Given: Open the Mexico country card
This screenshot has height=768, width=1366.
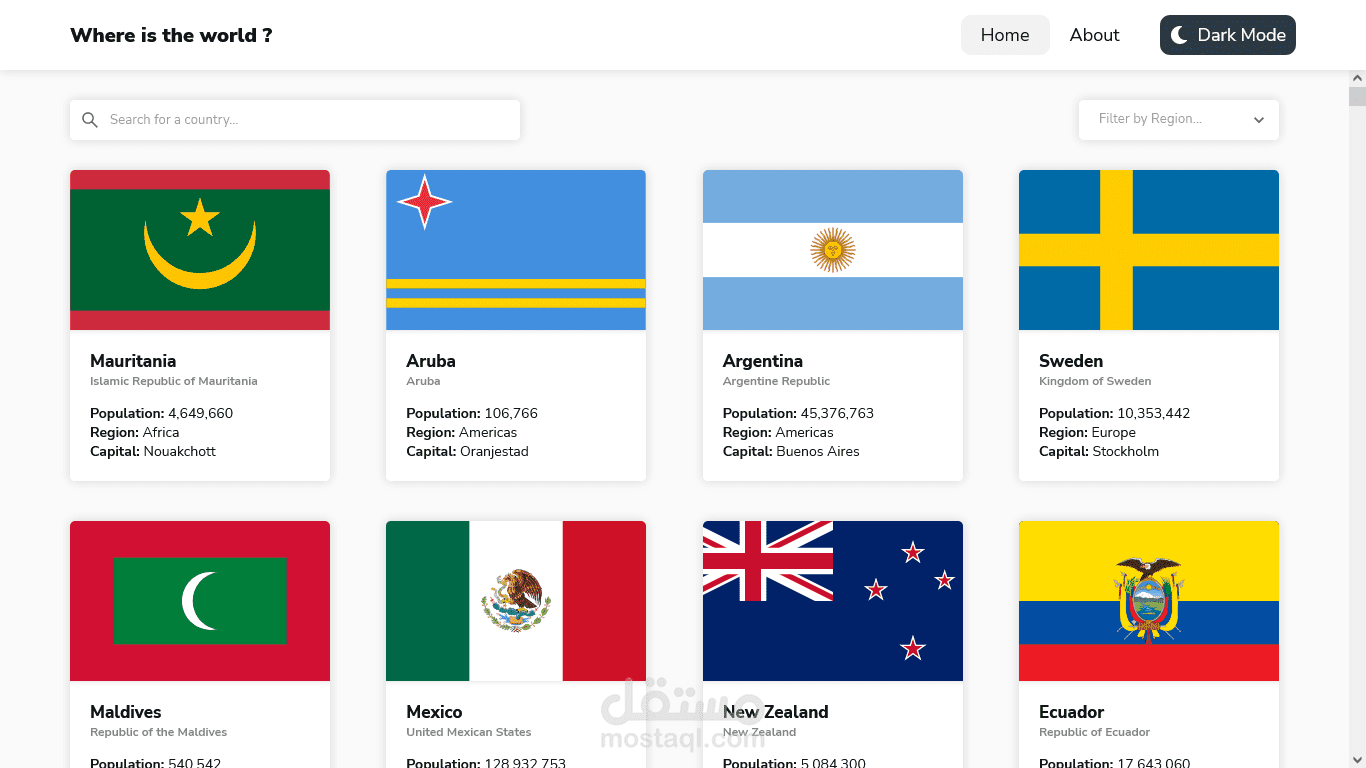Looking at the screenshot, I should (x=515, y=640).
